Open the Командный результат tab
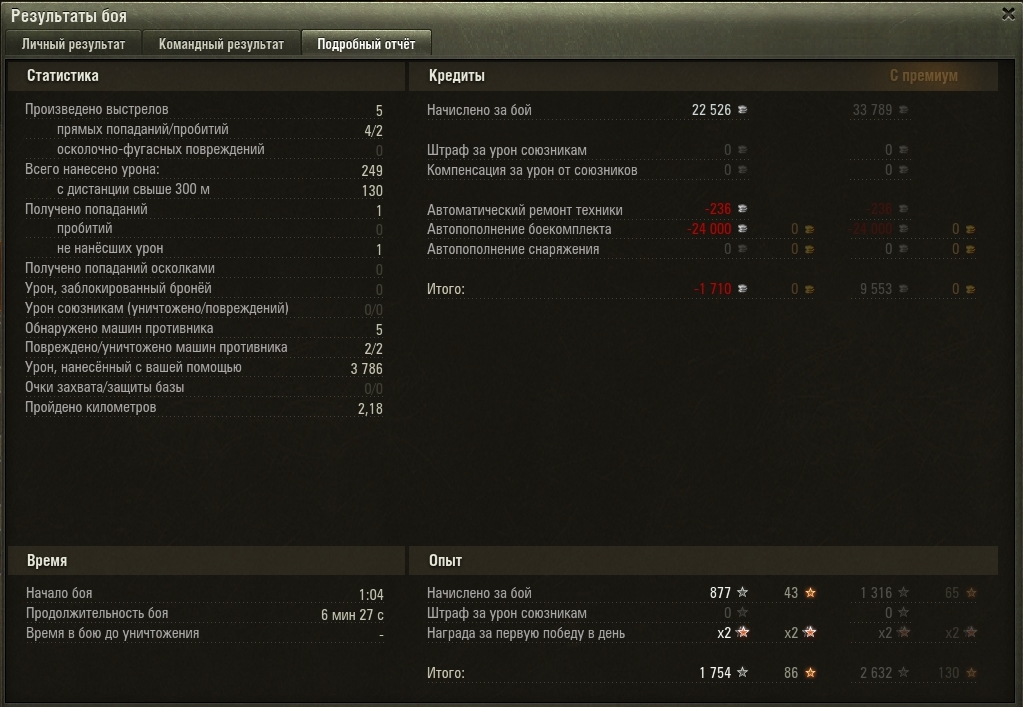1023x707 pixels. click(x=221, y=44)
